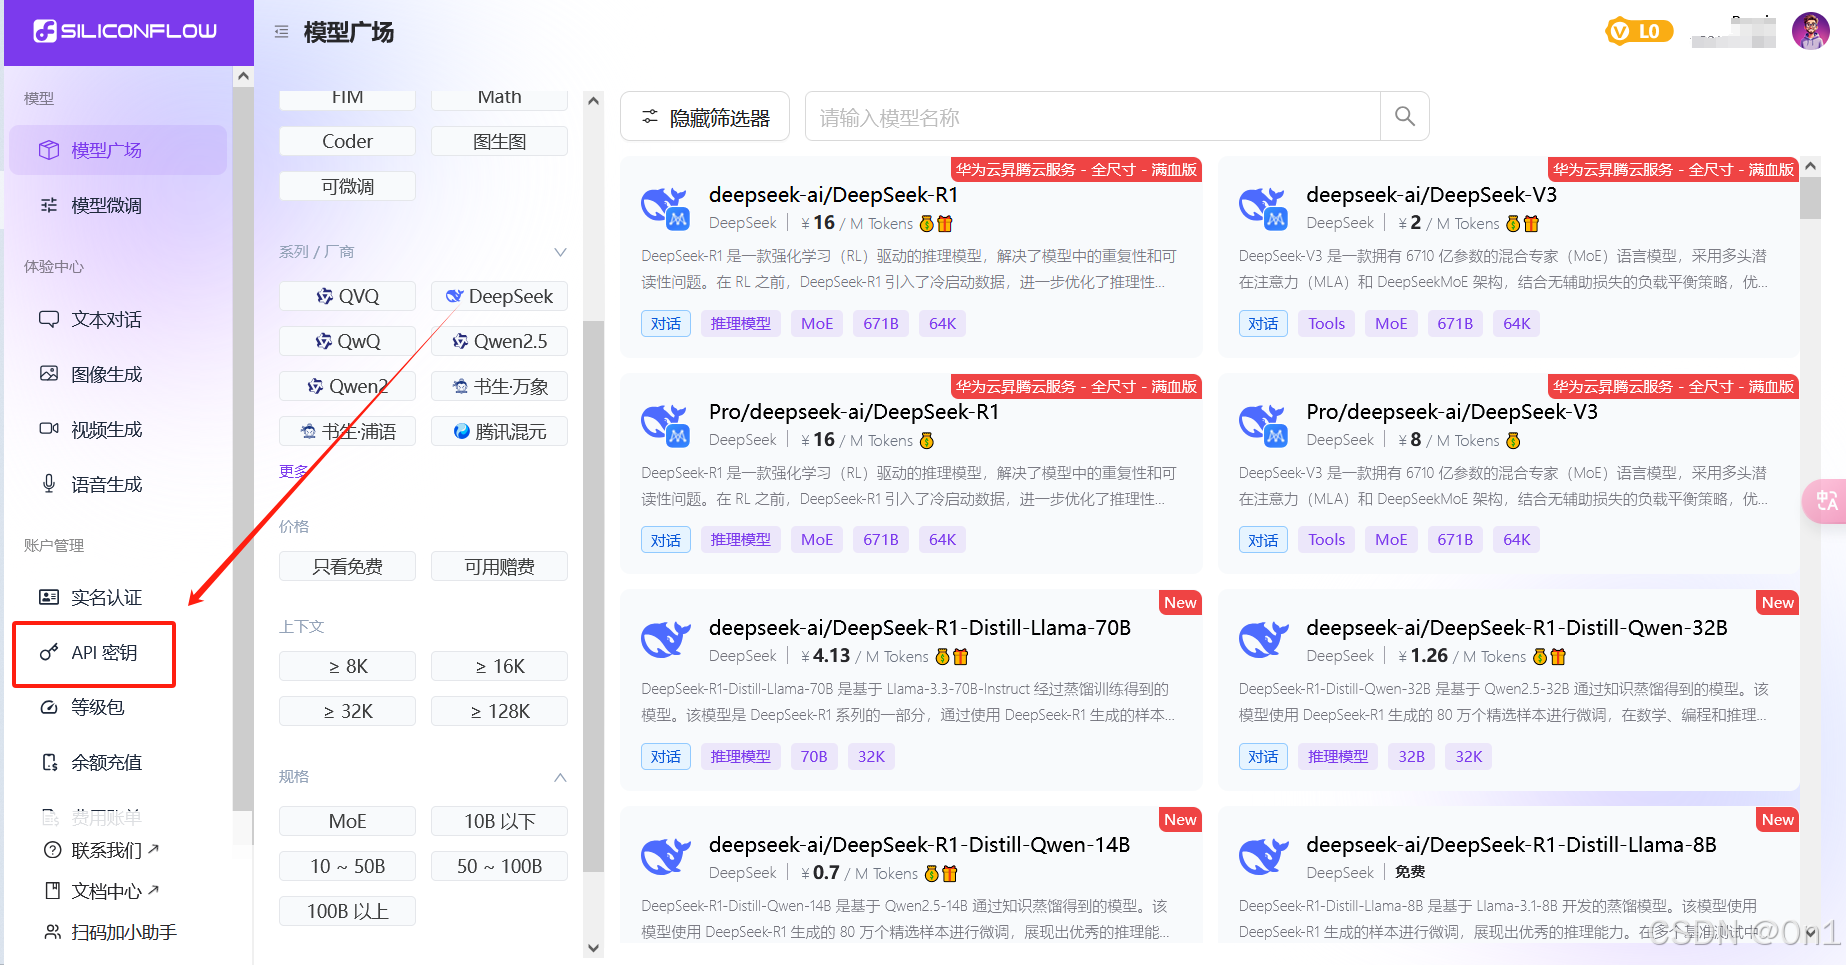
Task: Click gift icon on DeepSeek-R1 price
Action: [945, 224]
